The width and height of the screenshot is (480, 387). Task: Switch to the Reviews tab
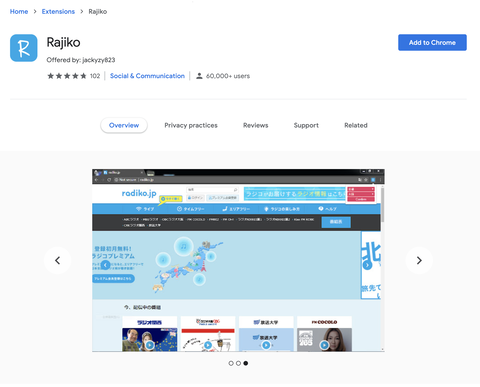click(256, 125)
